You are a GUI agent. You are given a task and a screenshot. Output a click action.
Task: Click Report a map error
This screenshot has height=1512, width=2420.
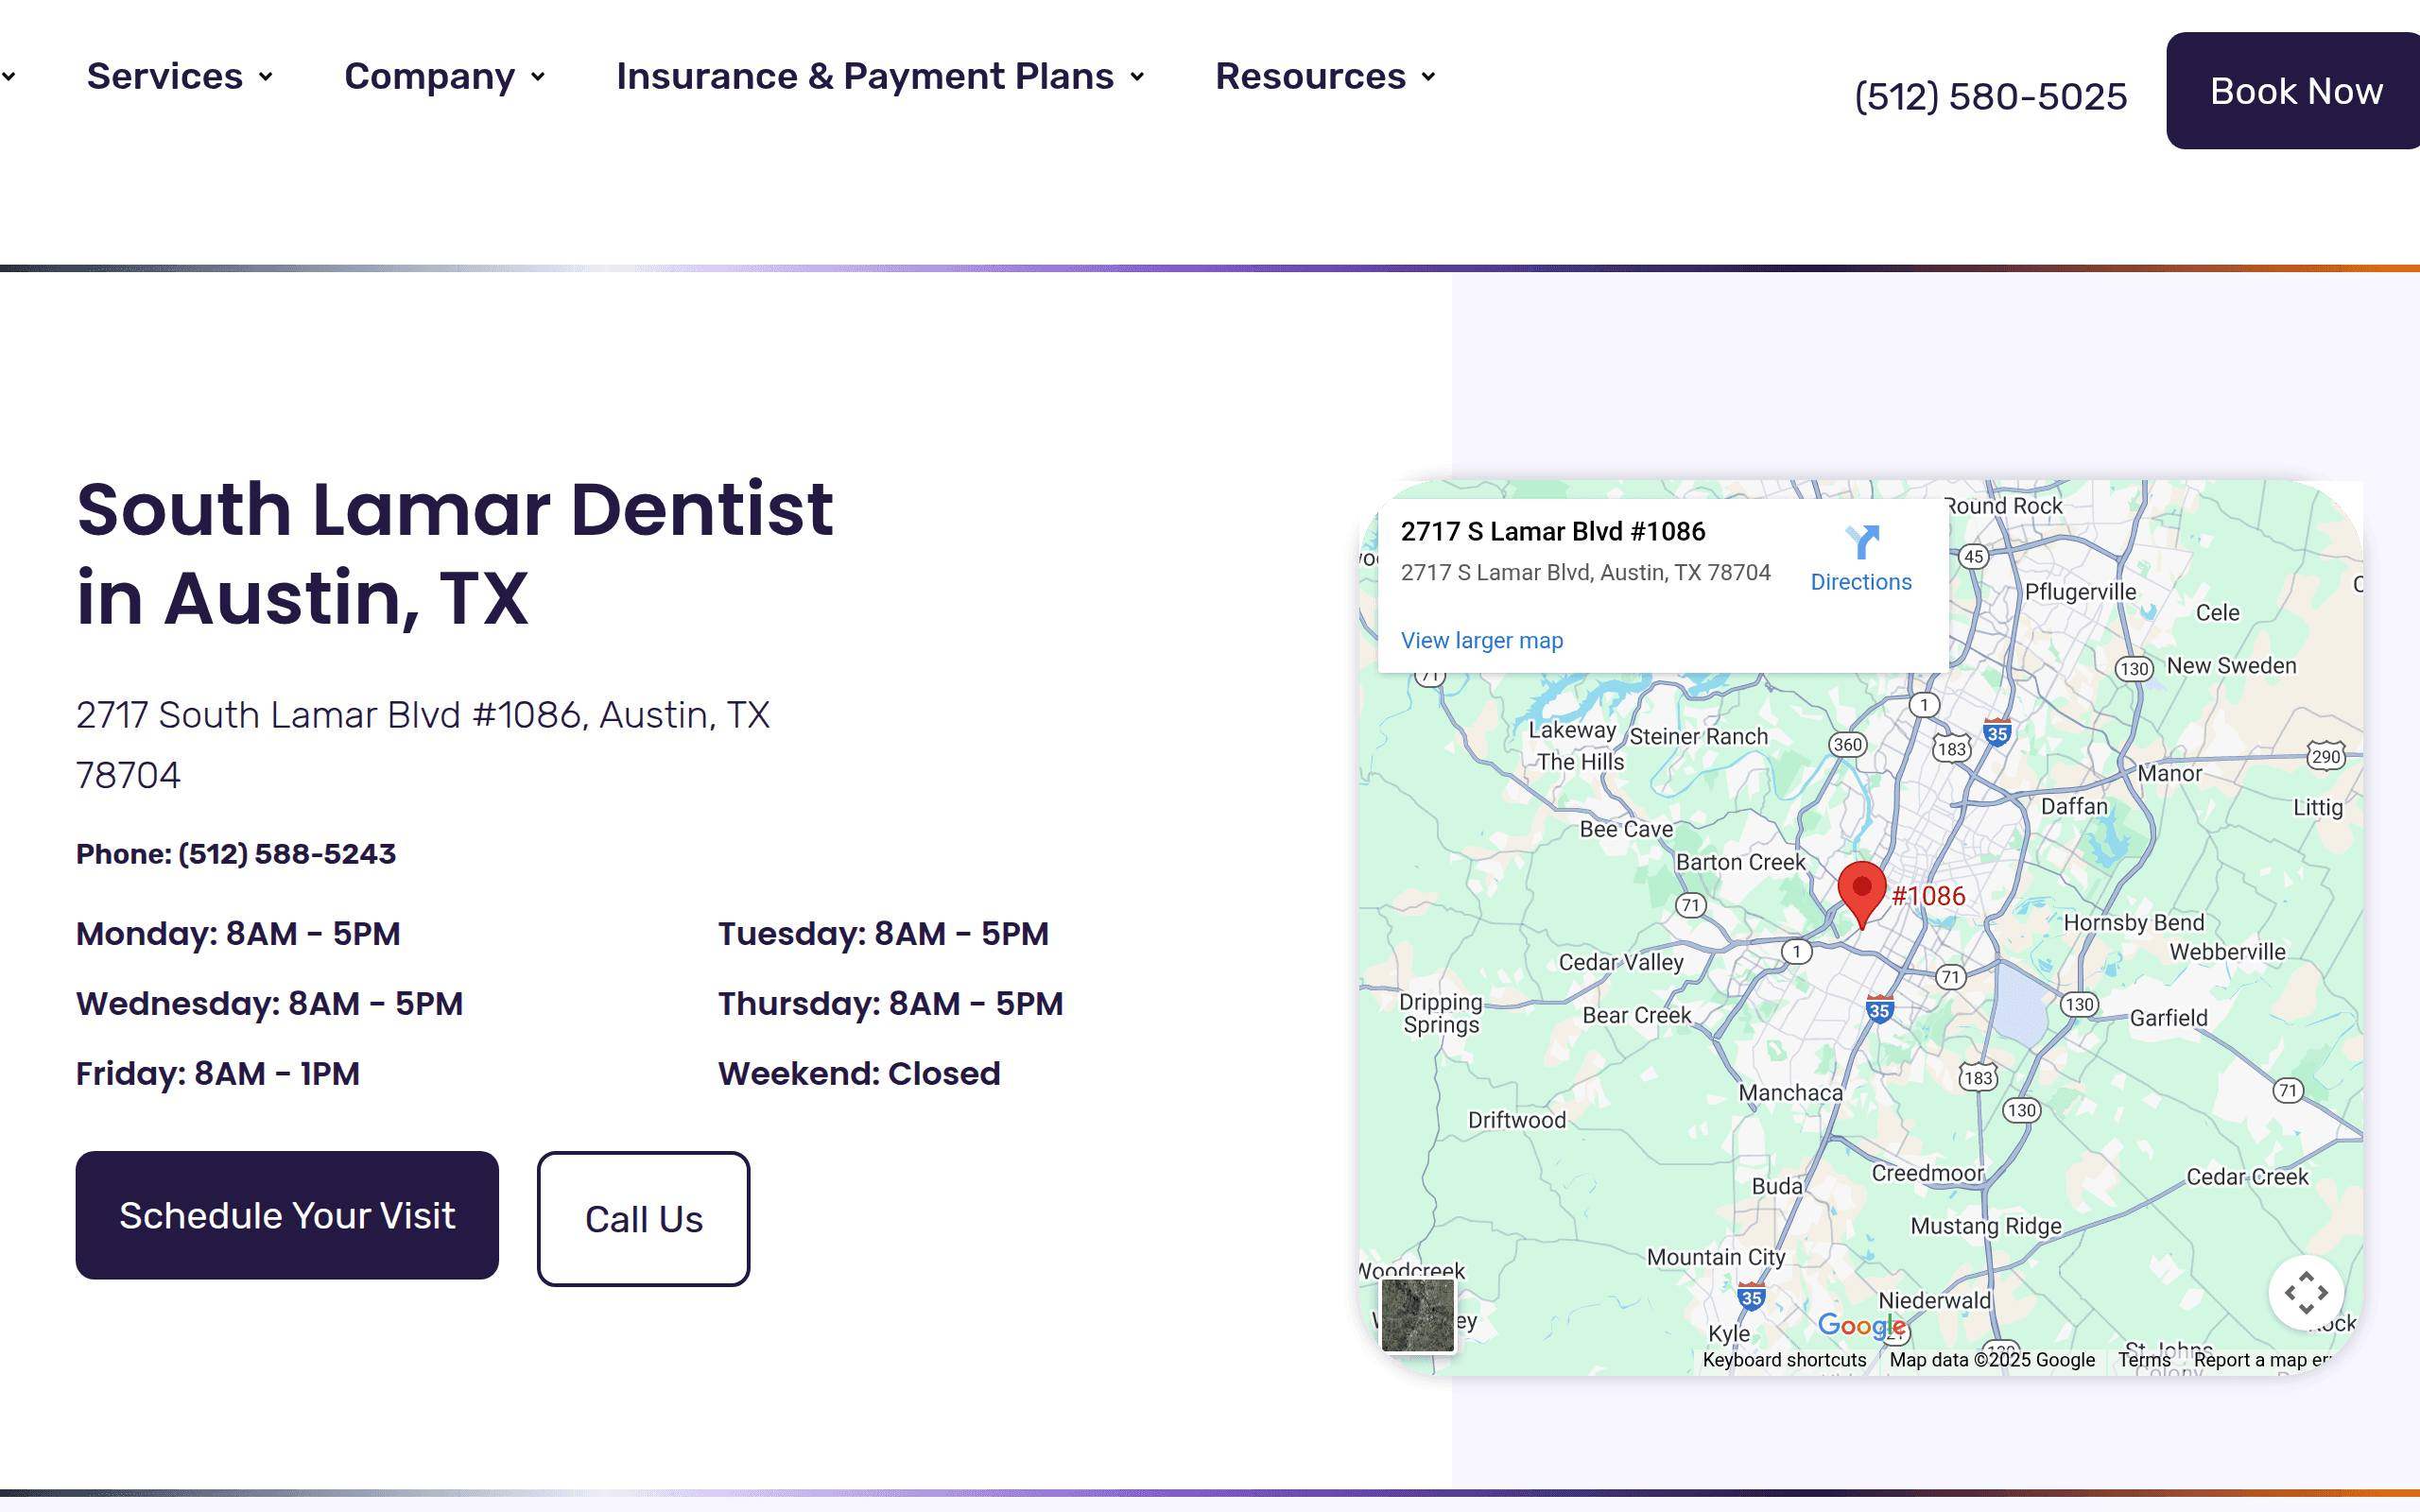click(2264, 1359)
